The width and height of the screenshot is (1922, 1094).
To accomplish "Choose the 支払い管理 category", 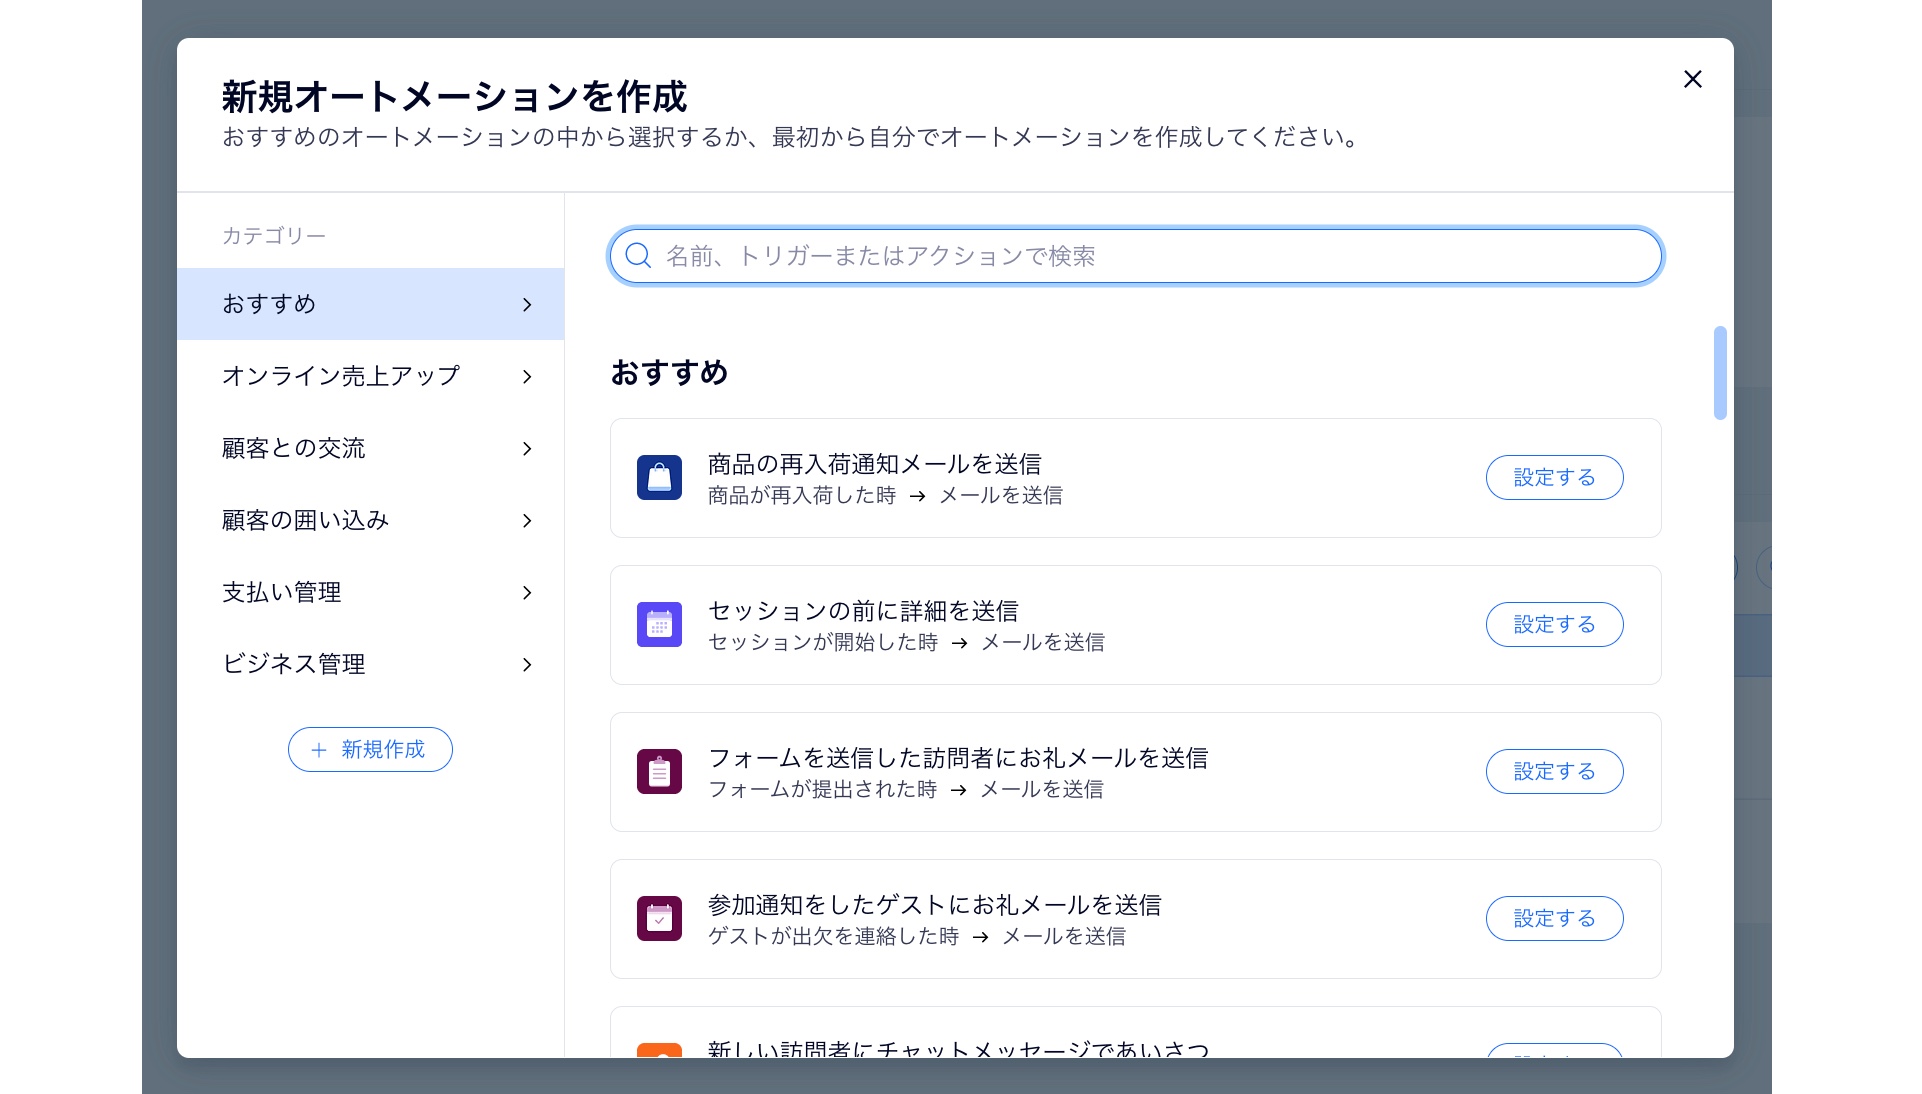I will pyautogui.click(x=370, y=592).
